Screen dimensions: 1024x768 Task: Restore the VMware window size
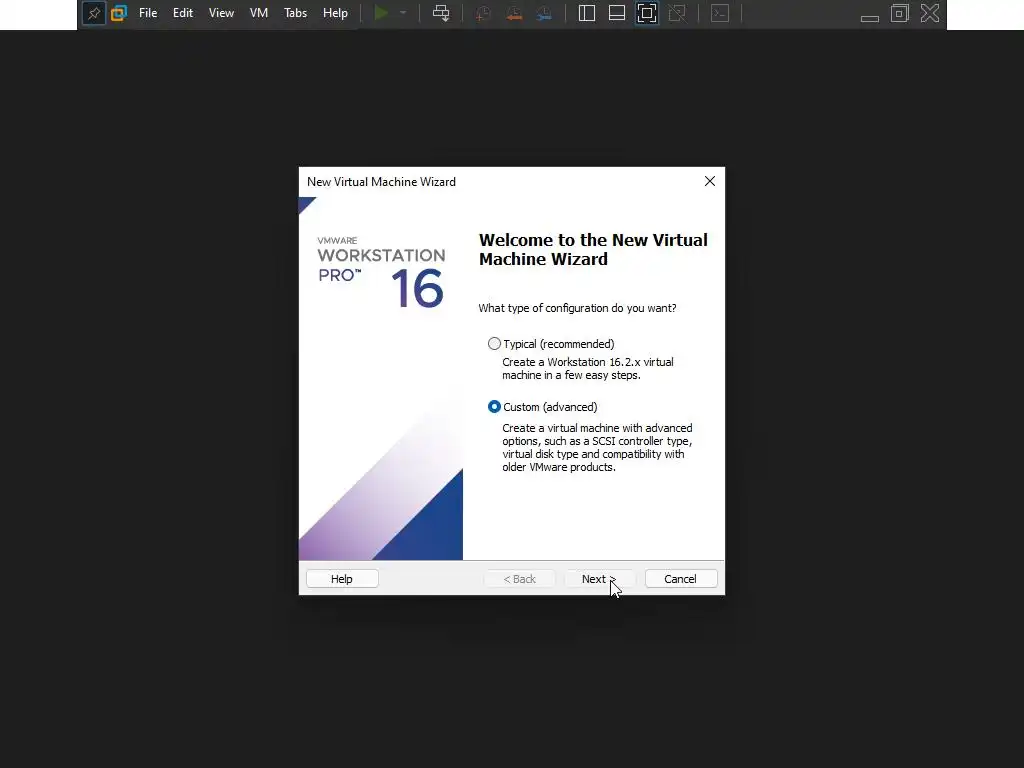(900, 13)
